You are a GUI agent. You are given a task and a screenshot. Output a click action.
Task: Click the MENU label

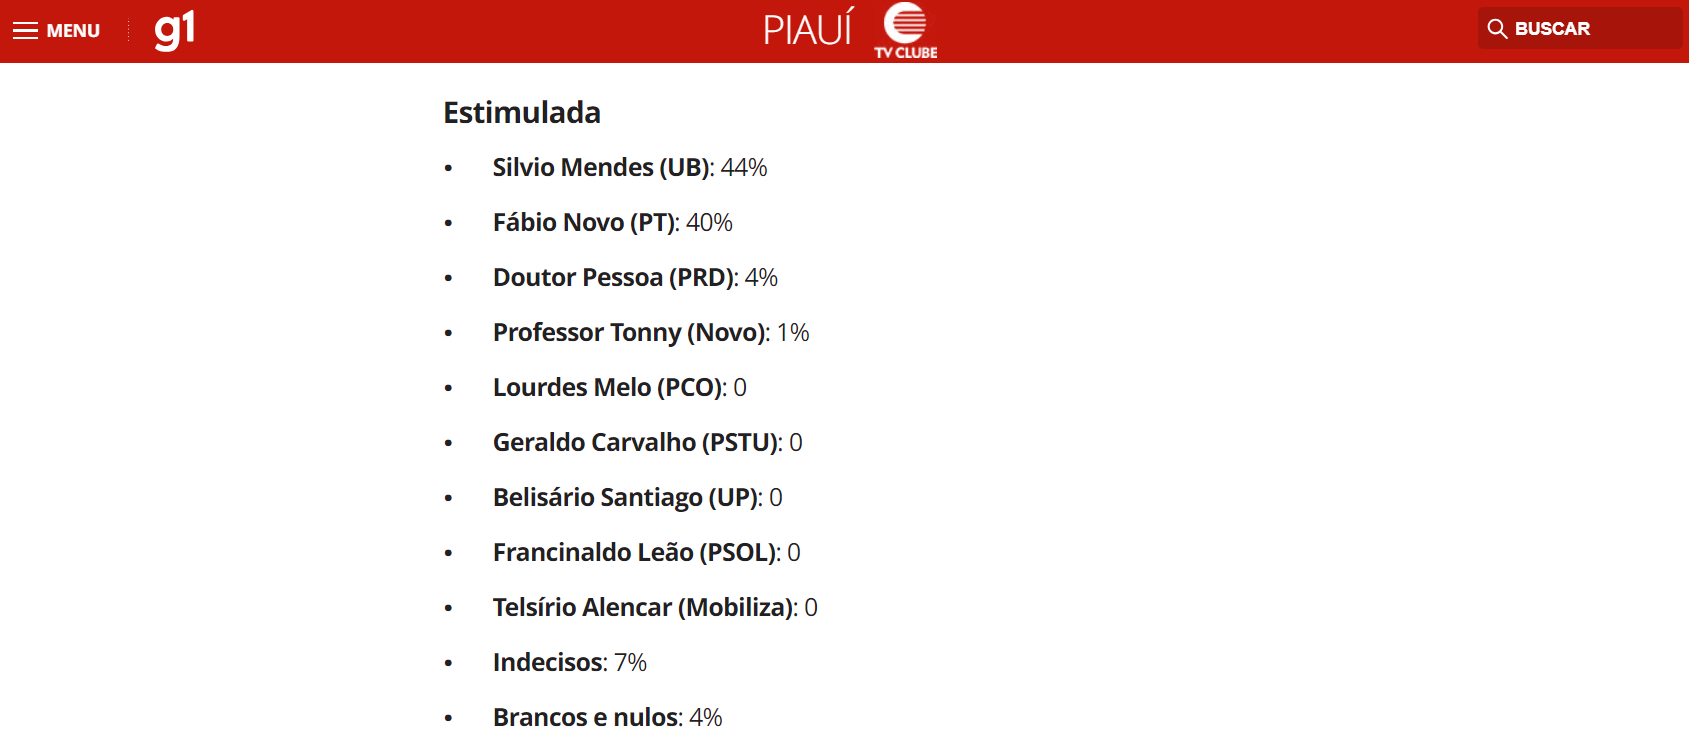73,31
